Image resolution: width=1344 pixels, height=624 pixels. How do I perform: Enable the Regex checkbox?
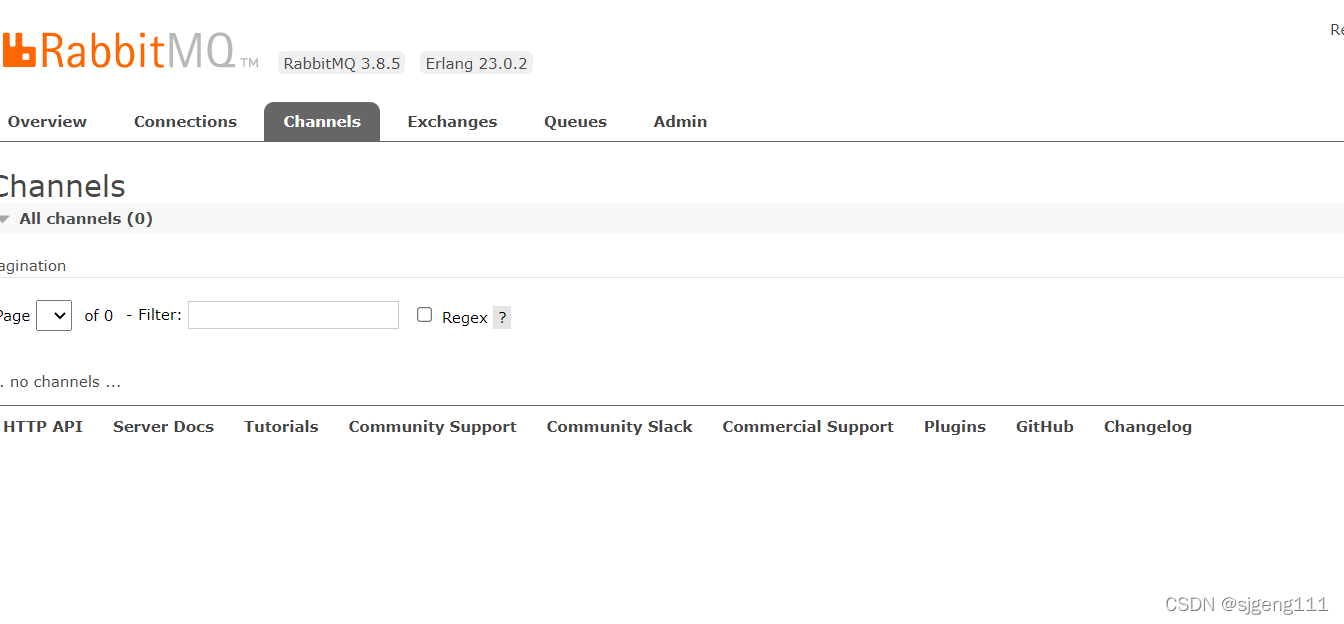pos(424,315)
